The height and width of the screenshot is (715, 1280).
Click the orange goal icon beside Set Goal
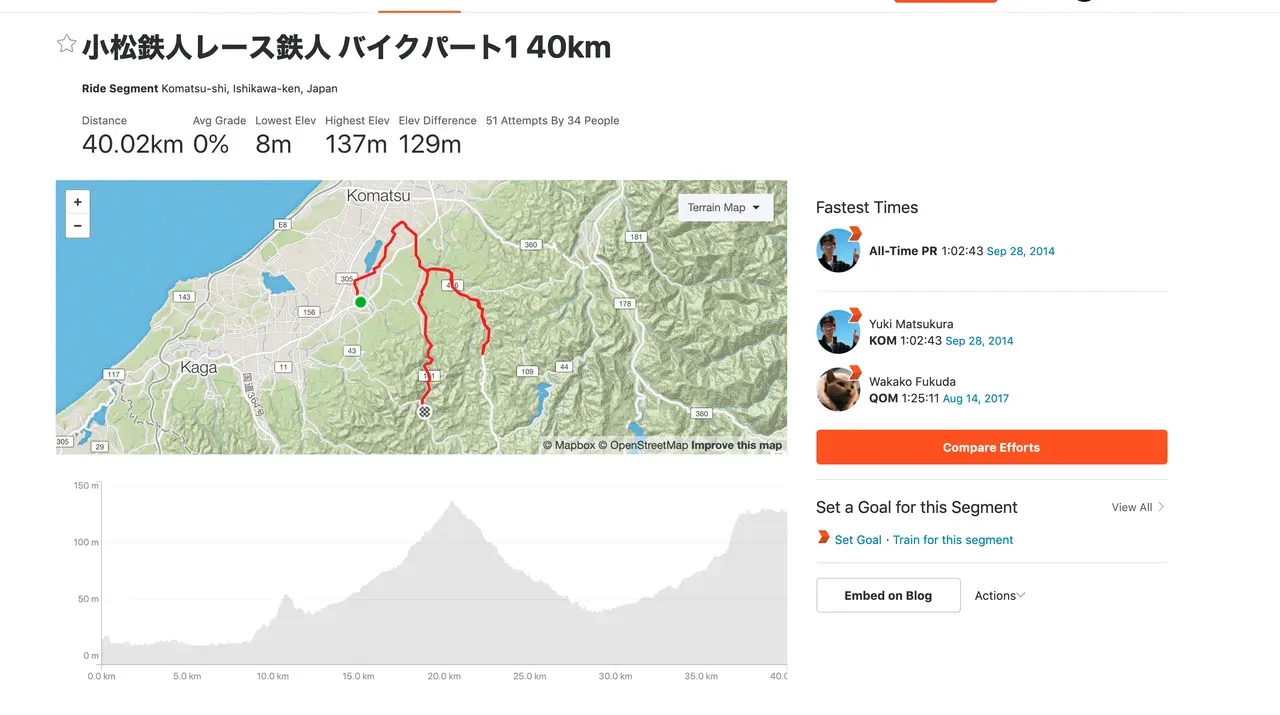click(x=822, y=539)
